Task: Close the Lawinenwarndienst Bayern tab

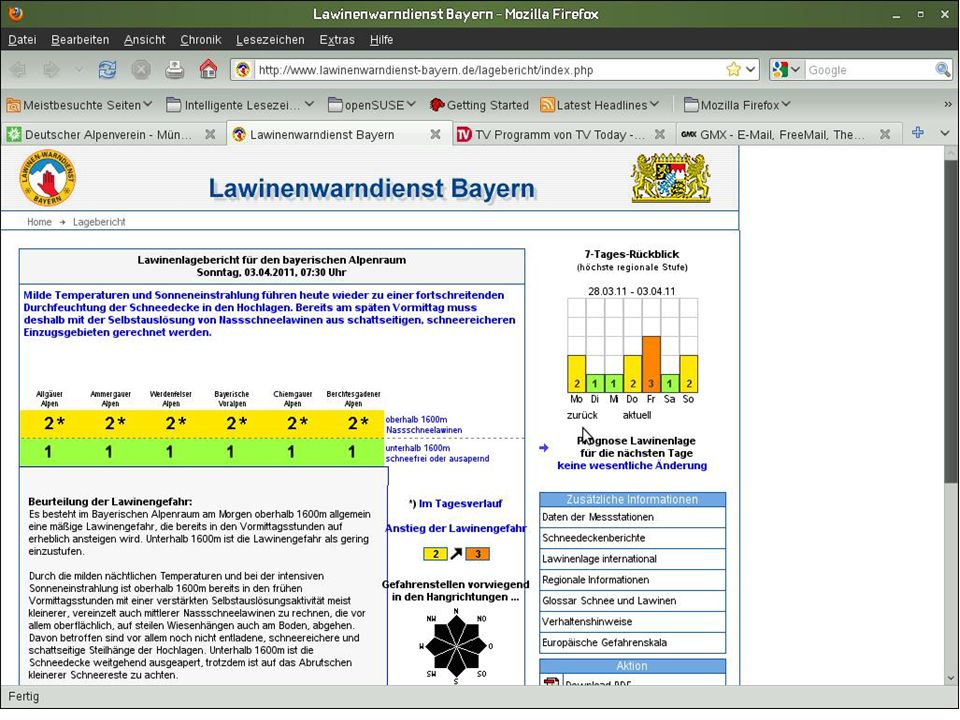Action: tap(435, 134)
